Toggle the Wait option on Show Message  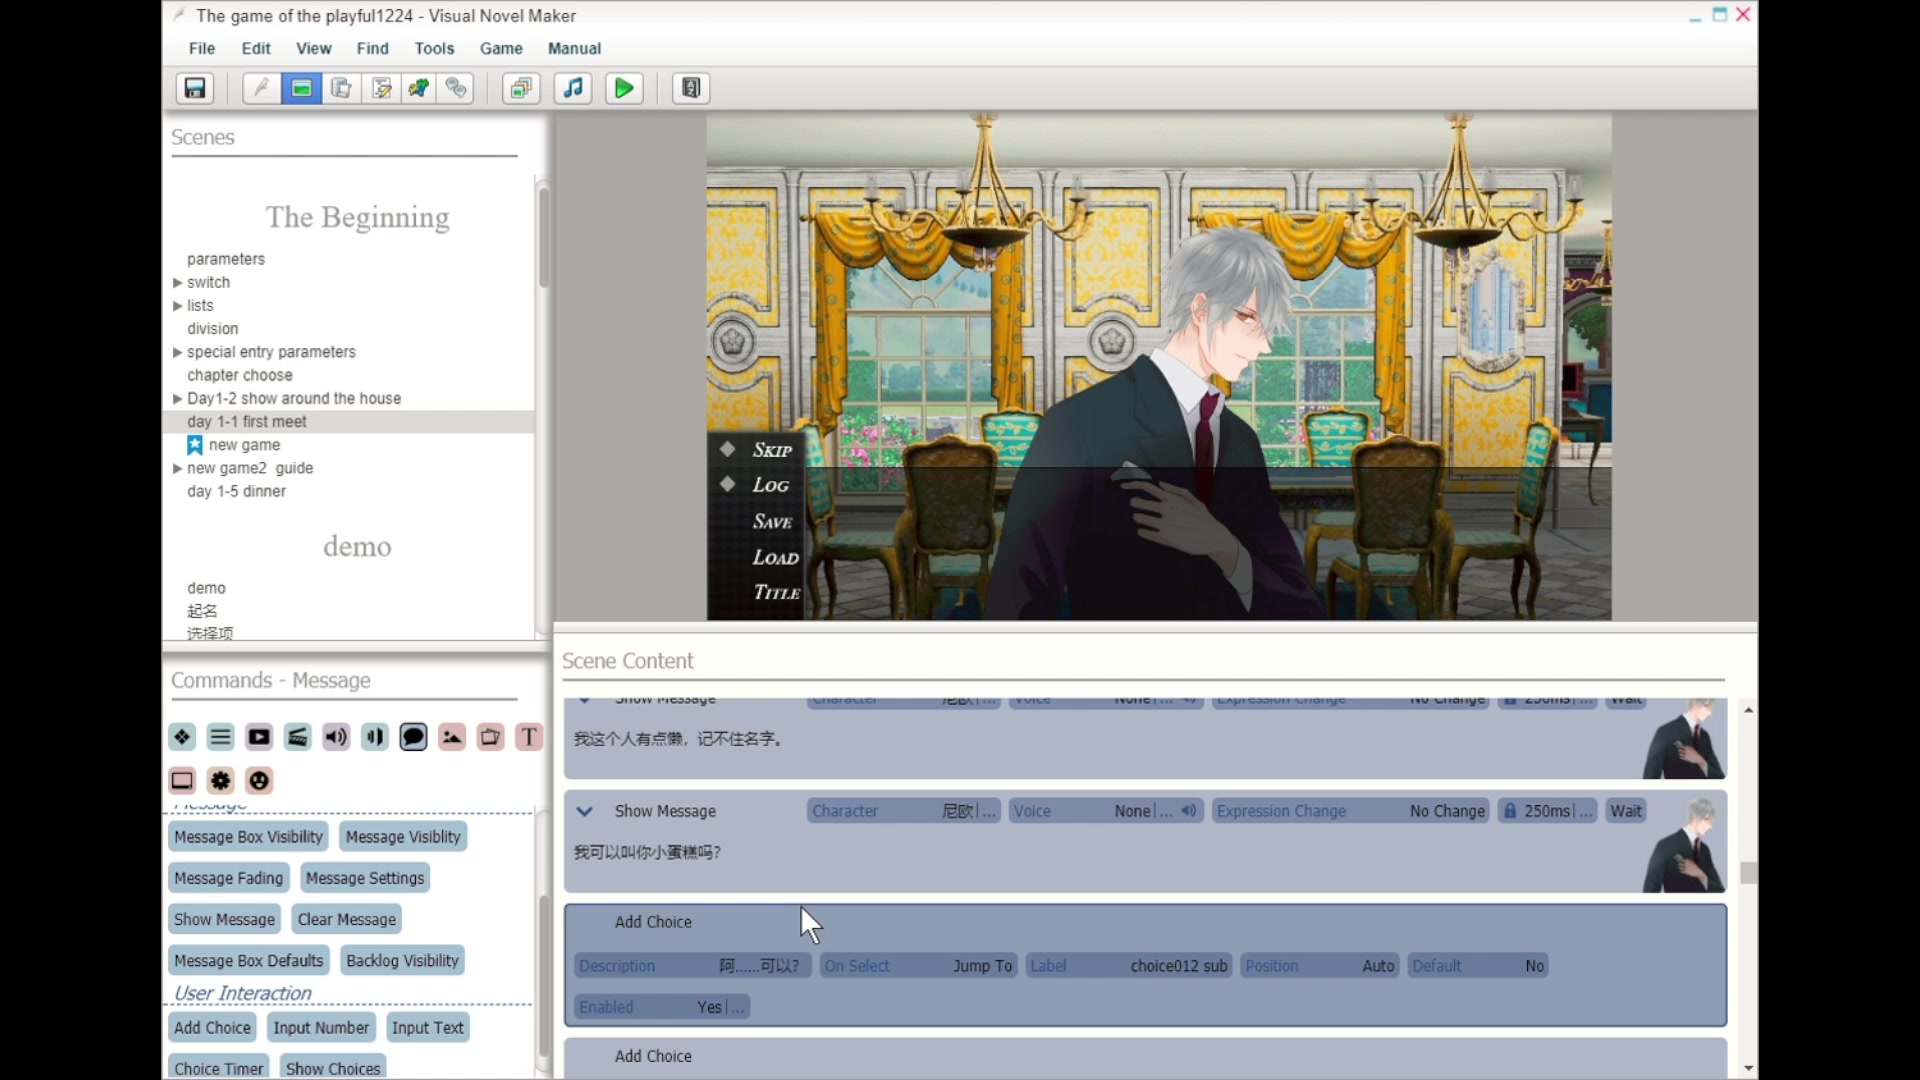pyautogui.click(x=1625, y=811)
